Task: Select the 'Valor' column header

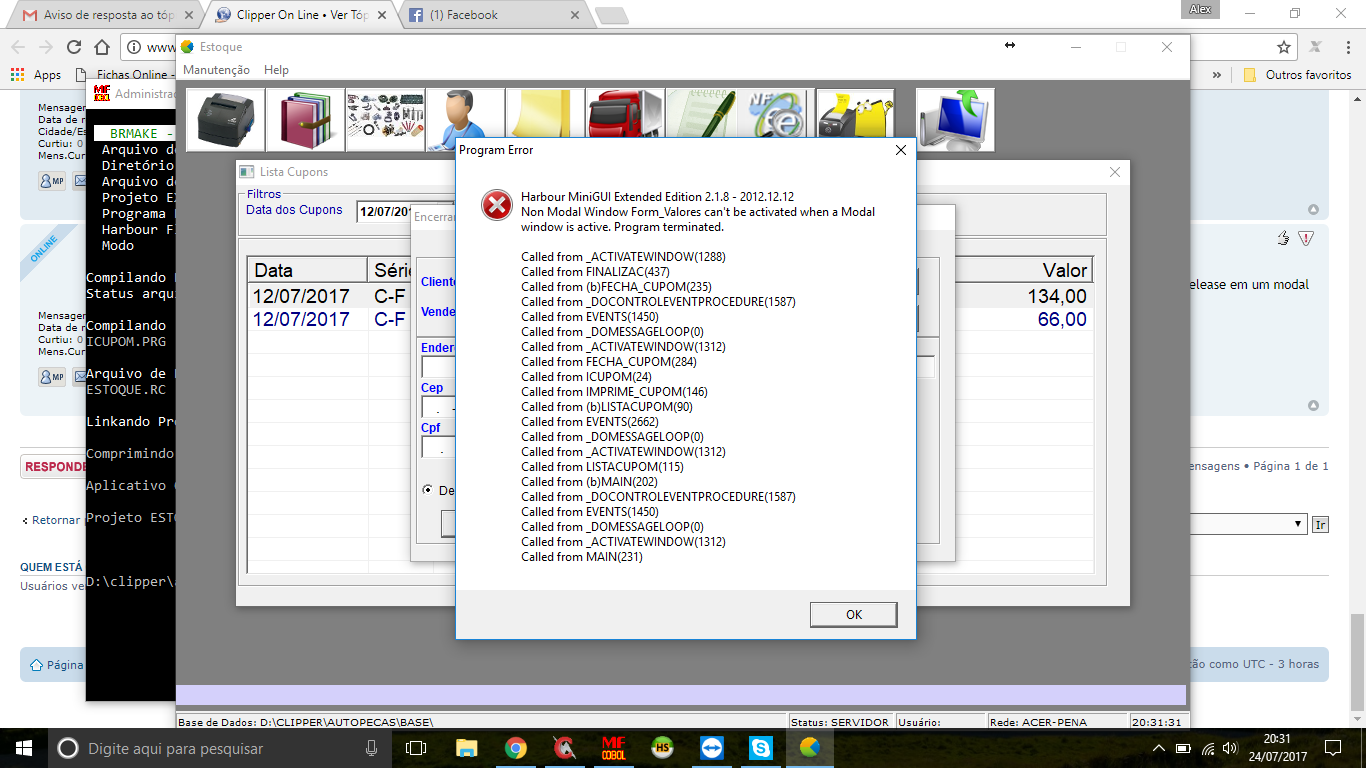Action: tap(1023, 270)
